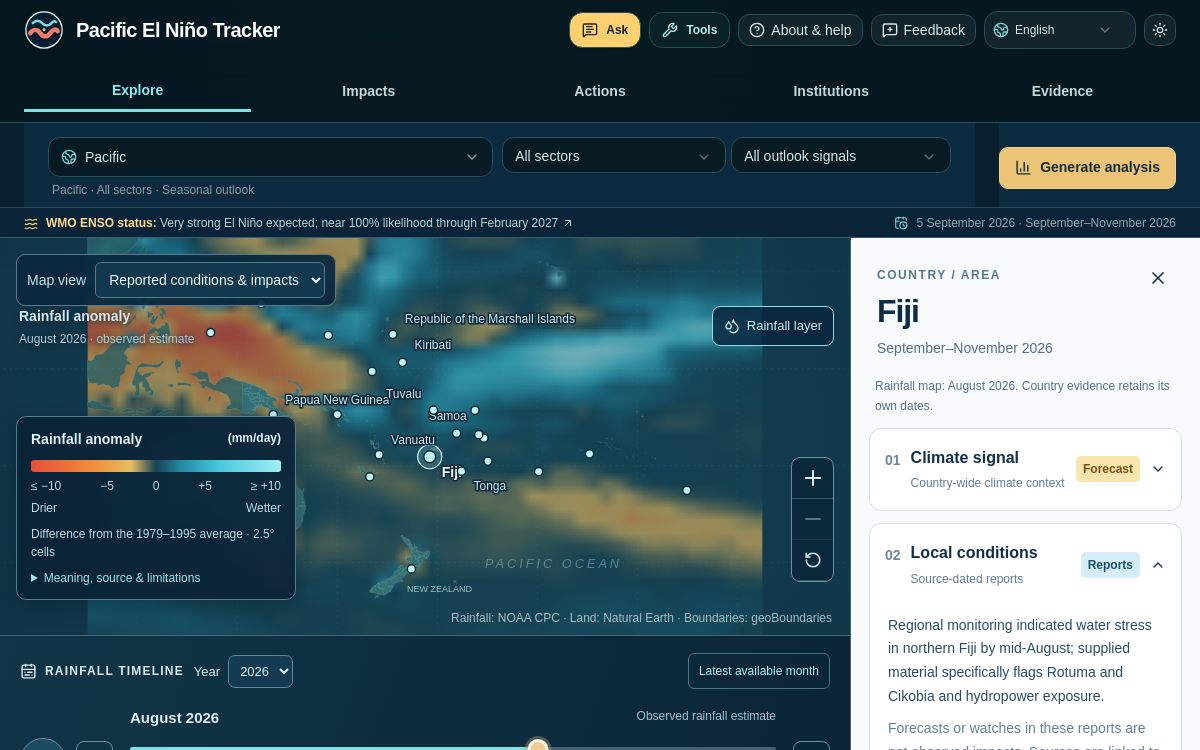Click the globe icon in language selector
1200x750 pixels.
pos(1001,30)
